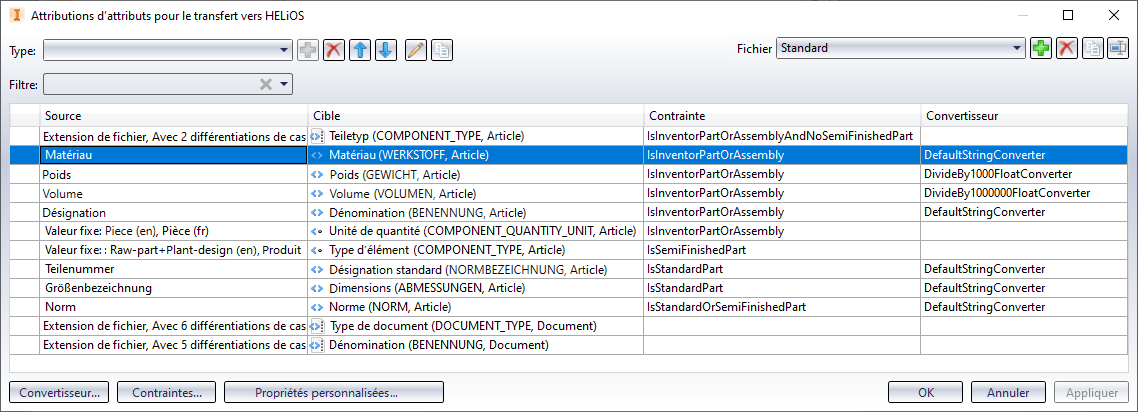Screen dimensions: 1138x412
Task: Click the Contrainte column header
Action: (x=782, y=116)
